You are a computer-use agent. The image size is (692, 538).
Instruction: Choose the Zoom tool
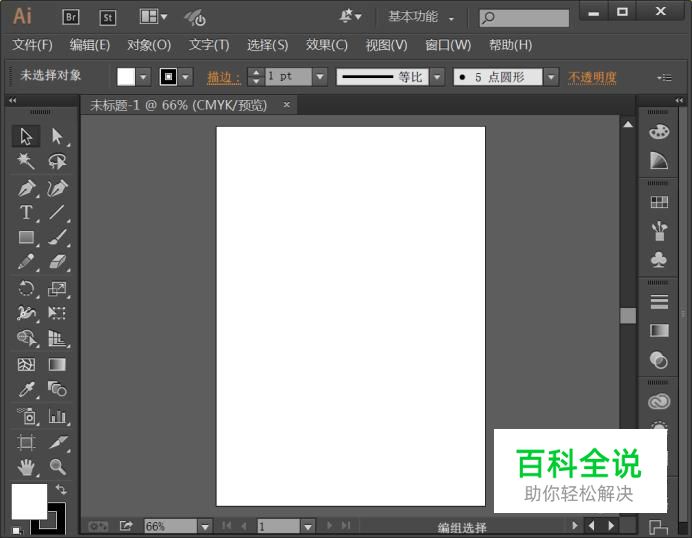tap(57, 467)
